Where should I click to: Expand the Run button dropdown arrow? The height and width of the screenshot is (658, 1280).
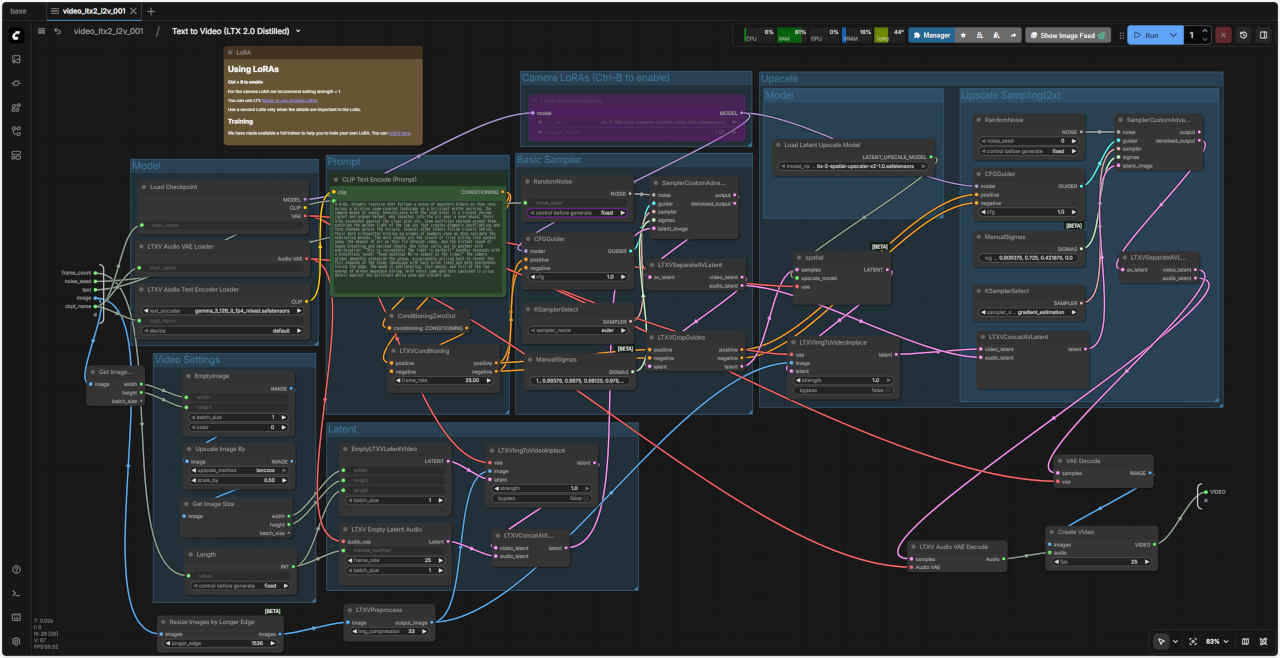pyautogui.click(x=1173, y=35)
